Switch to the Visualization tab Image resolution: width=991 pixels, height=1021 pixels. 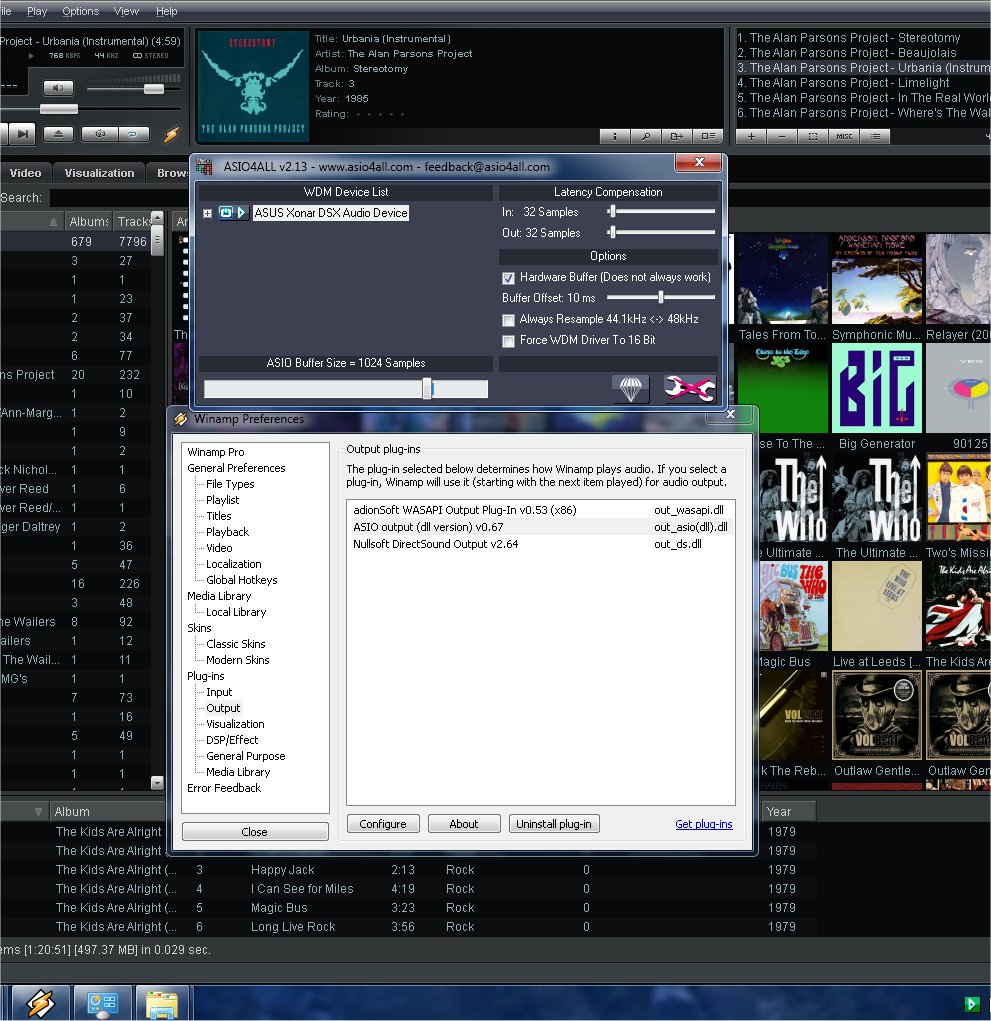coord(99,173)
